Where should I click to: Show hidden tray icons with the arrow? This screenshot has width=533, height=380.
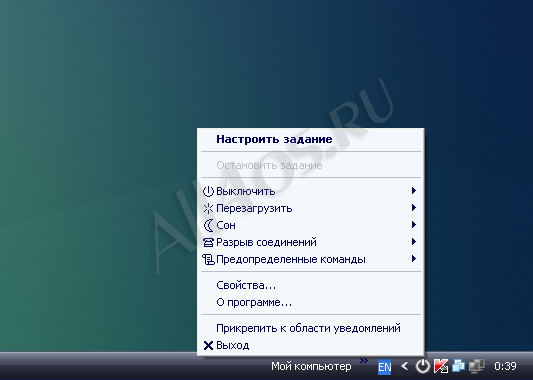click(x=404, y=366)
